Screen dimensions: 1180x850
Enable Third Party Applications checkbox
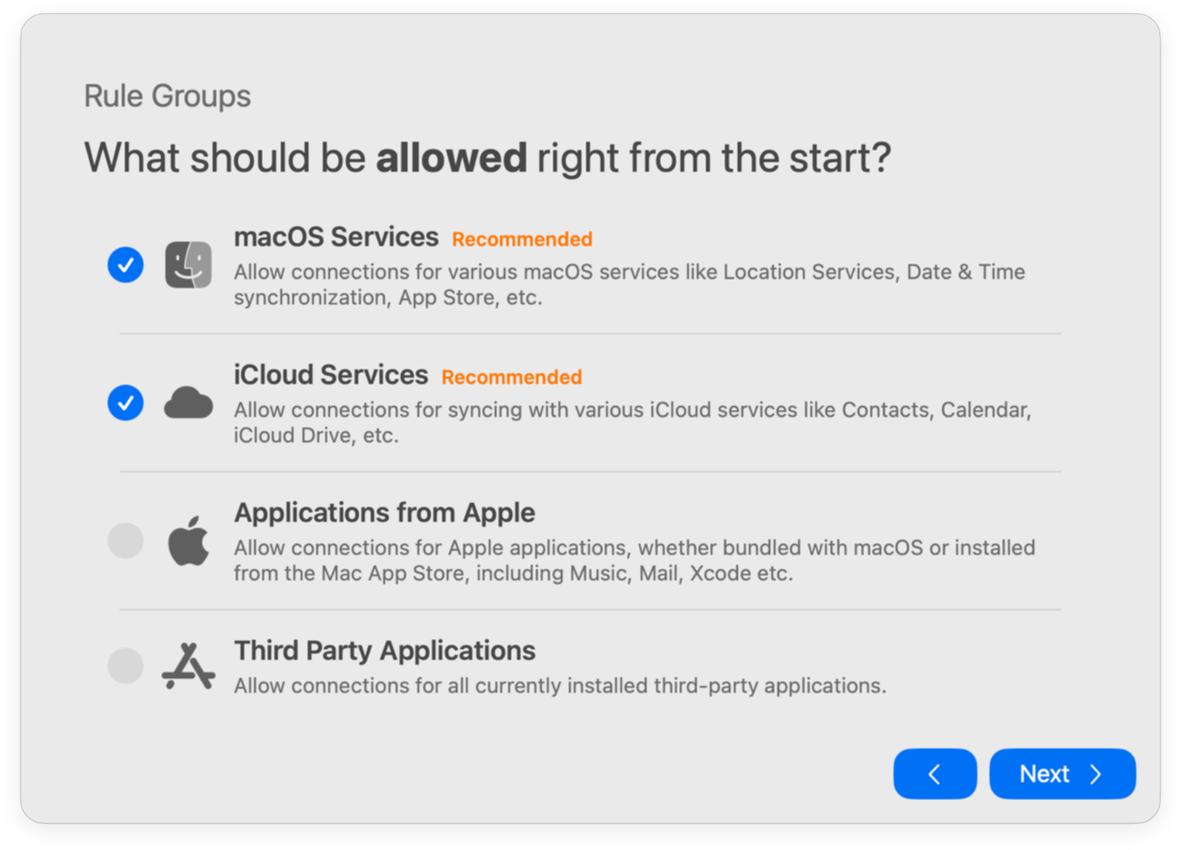click(x=126, y=666)
